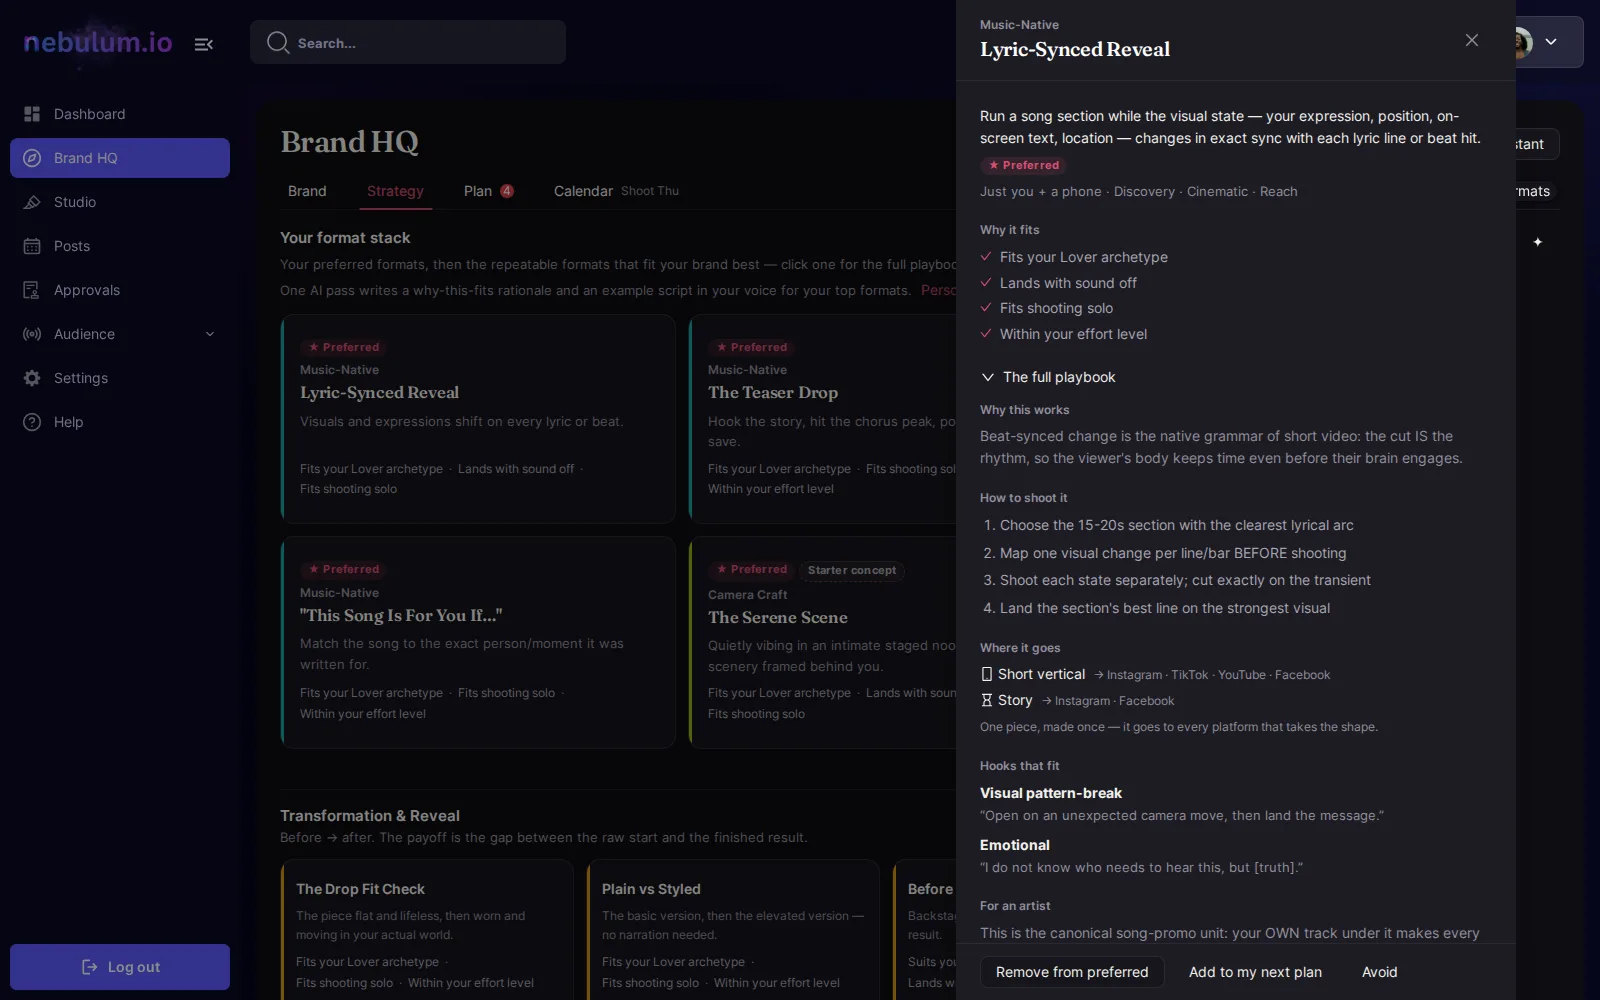Click the Help question mark icon
The width and height of the screenshot is (1600, 1000).
point(32,422)
